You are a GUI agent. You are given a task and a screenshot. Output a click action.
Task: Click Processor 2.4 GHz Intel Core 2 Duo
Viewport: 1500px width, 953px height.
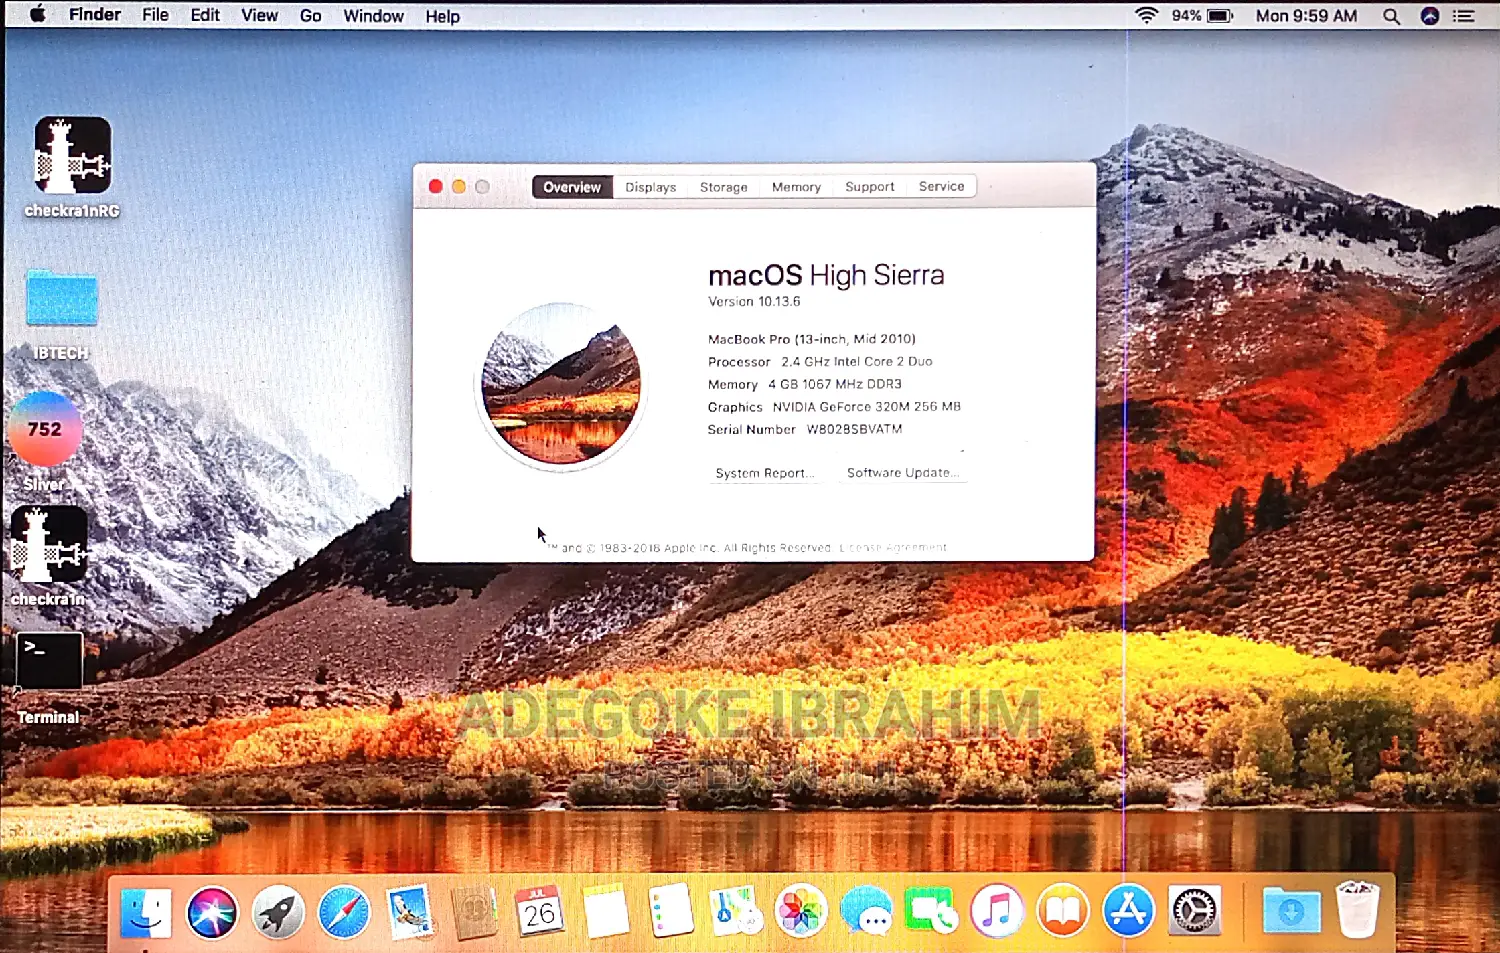(820, 362)
